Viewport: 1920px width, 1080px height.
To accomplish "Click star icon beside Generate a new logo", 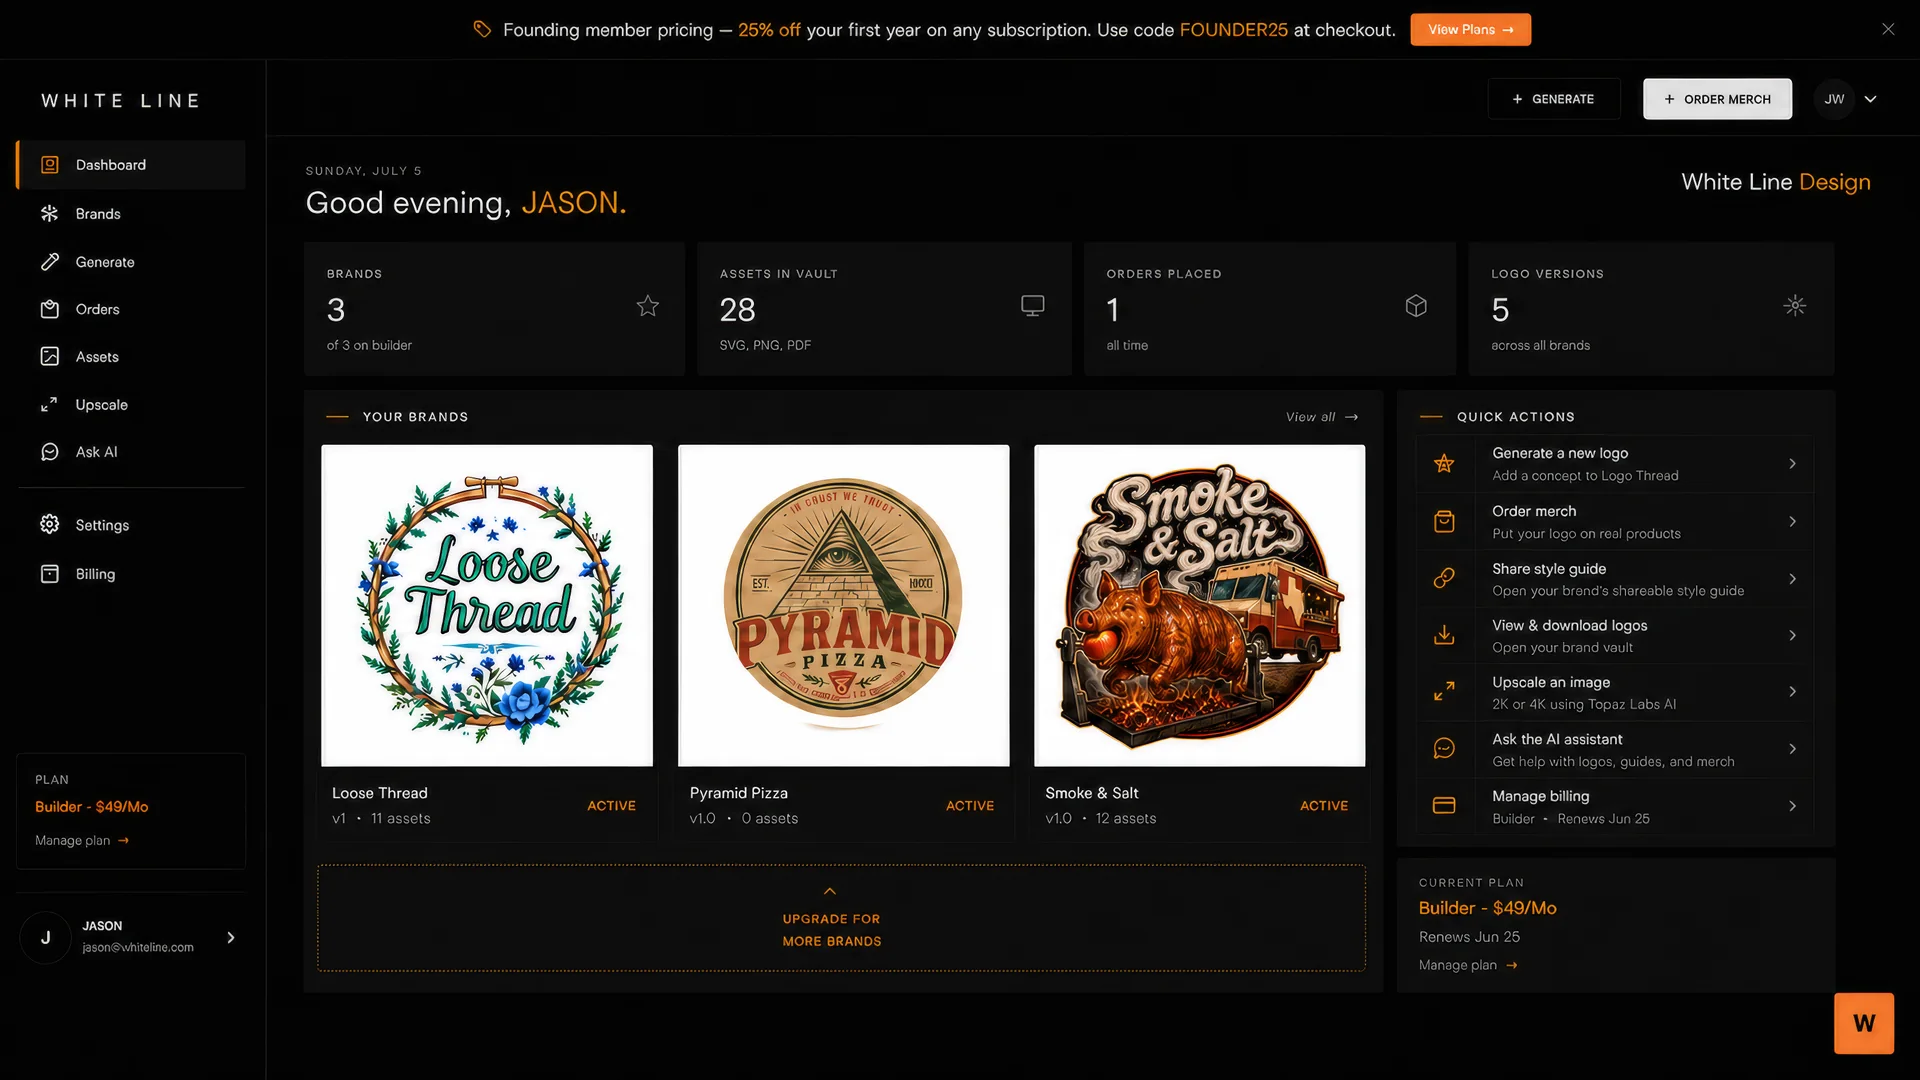I will (x=1444, y=463).
